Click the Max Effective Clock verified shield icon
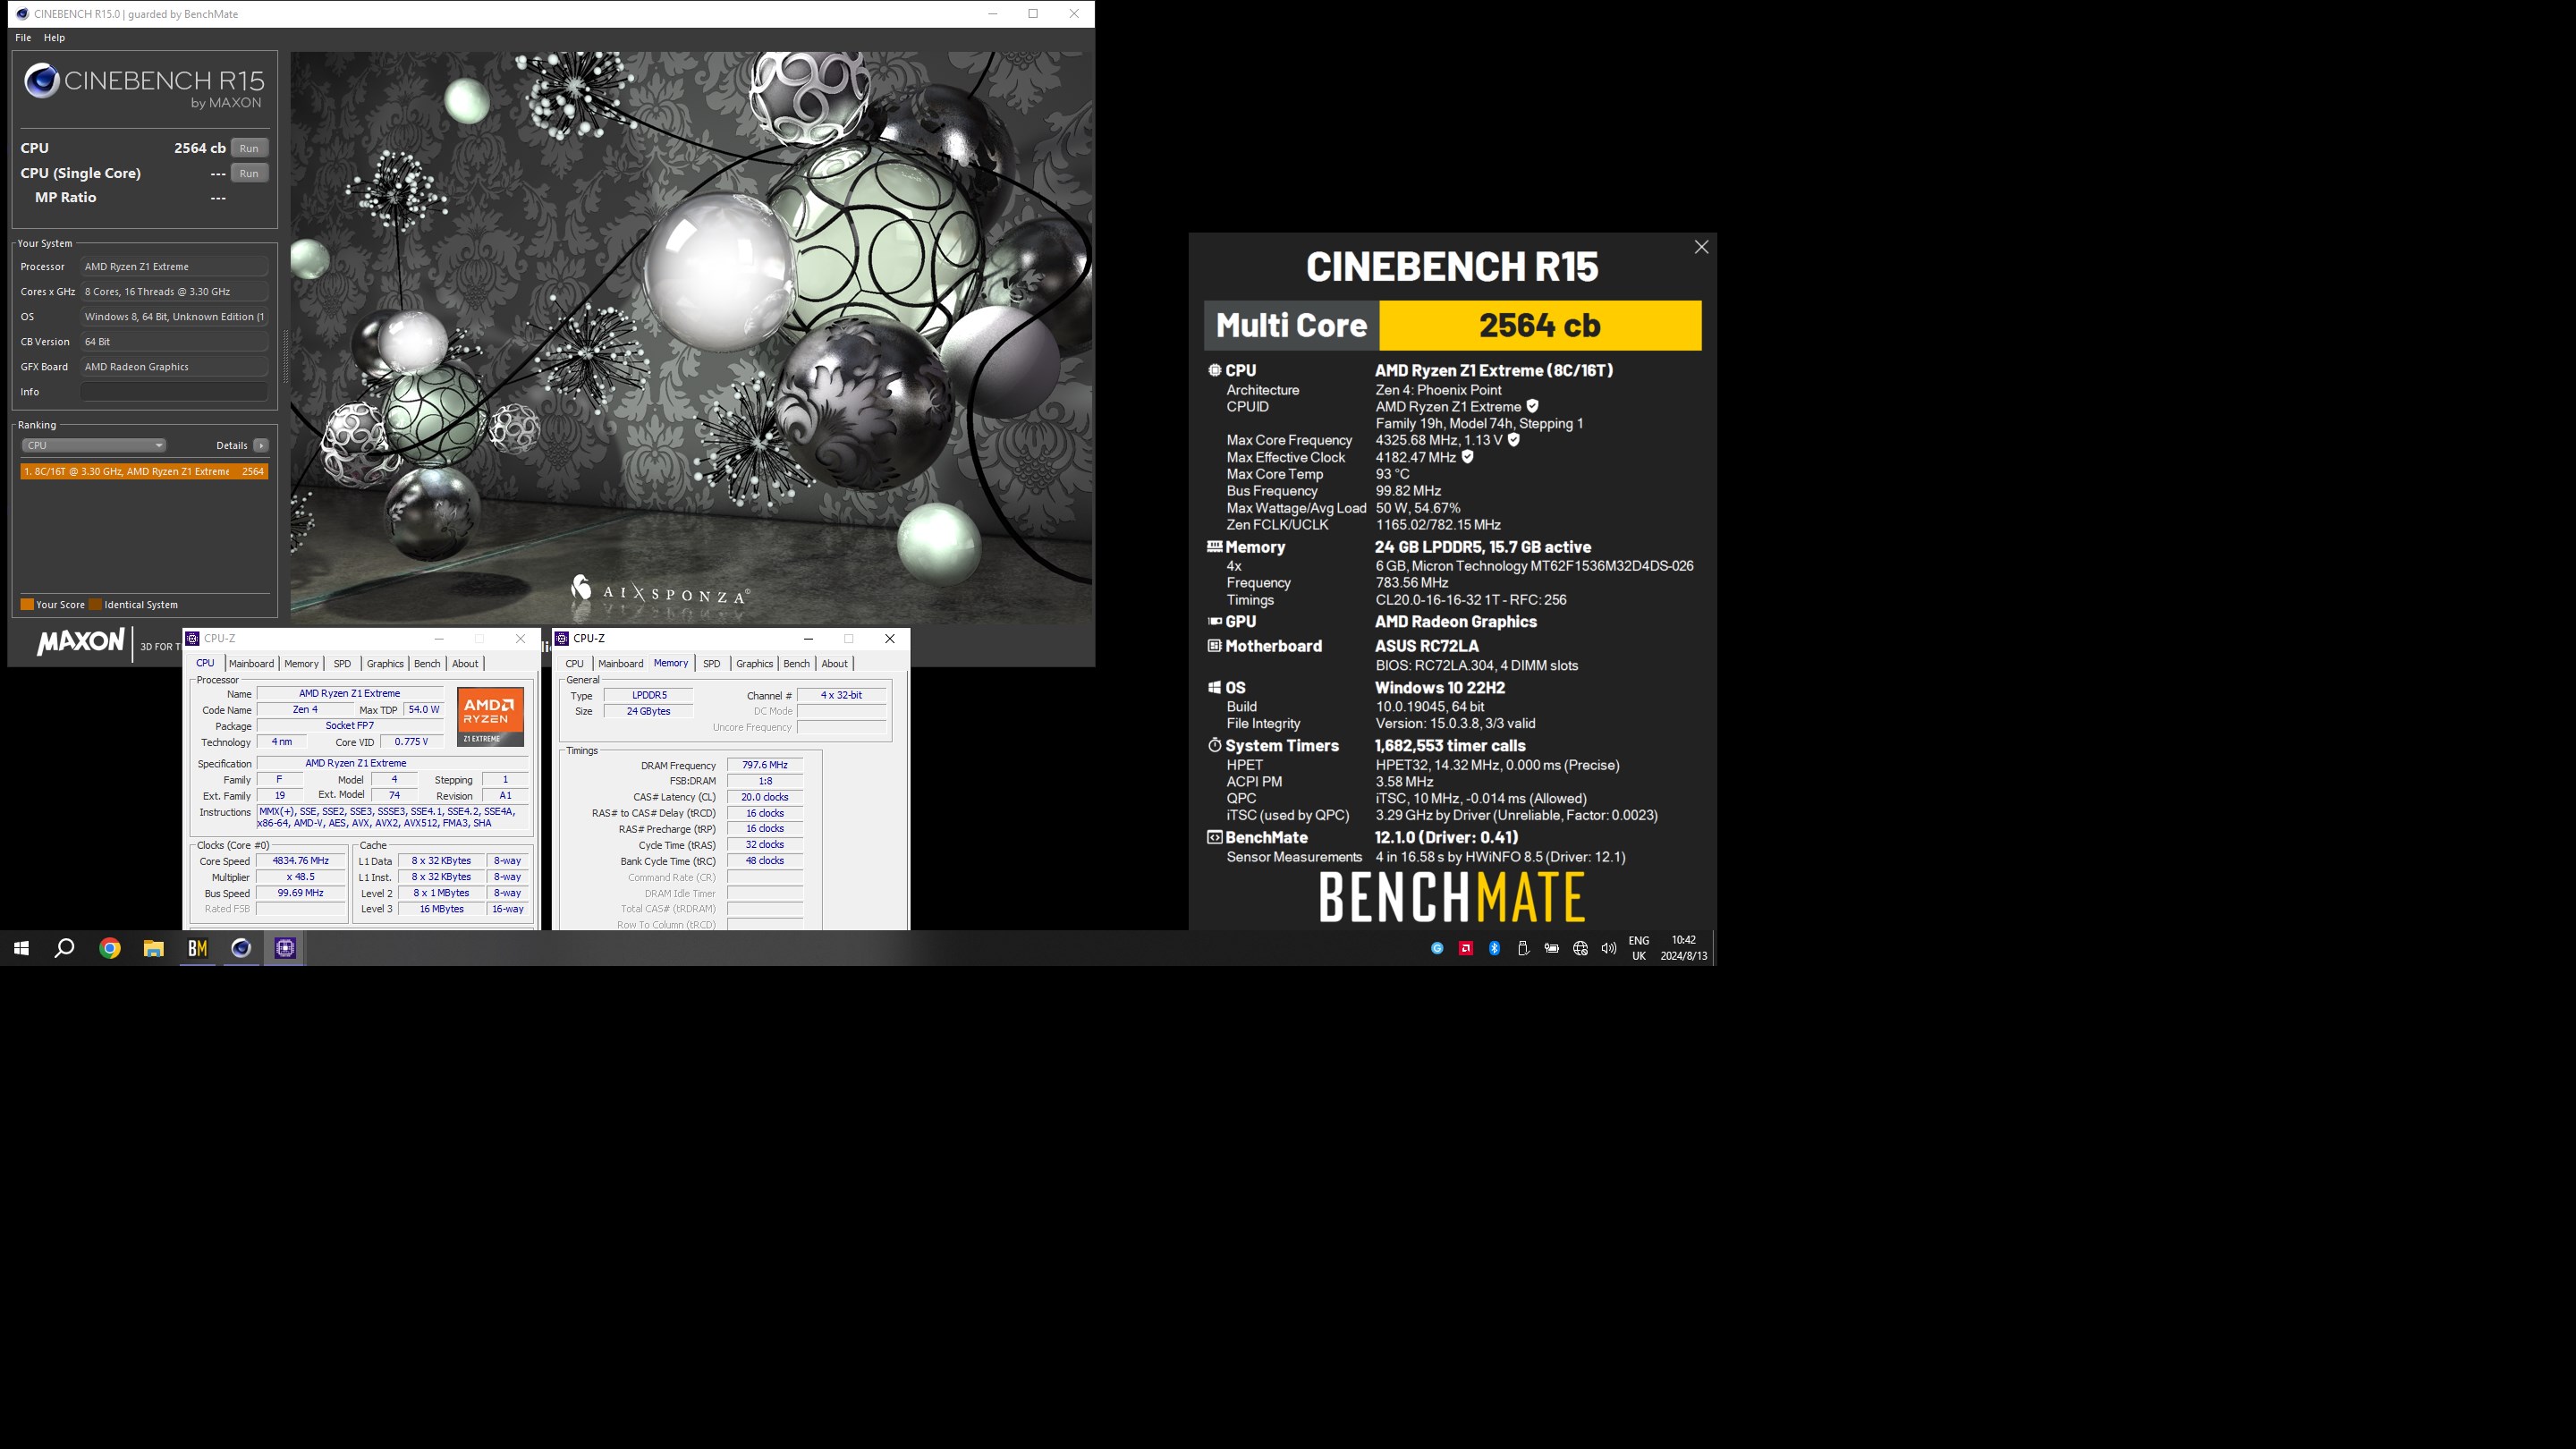 1467,456
